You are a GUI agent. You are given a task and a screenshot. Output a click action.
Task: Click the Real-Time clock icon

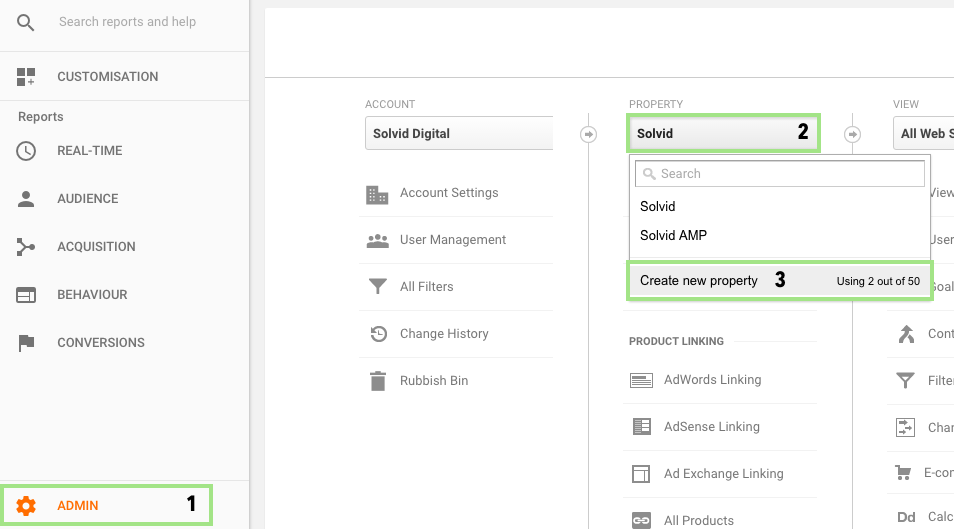click(26, 150)
